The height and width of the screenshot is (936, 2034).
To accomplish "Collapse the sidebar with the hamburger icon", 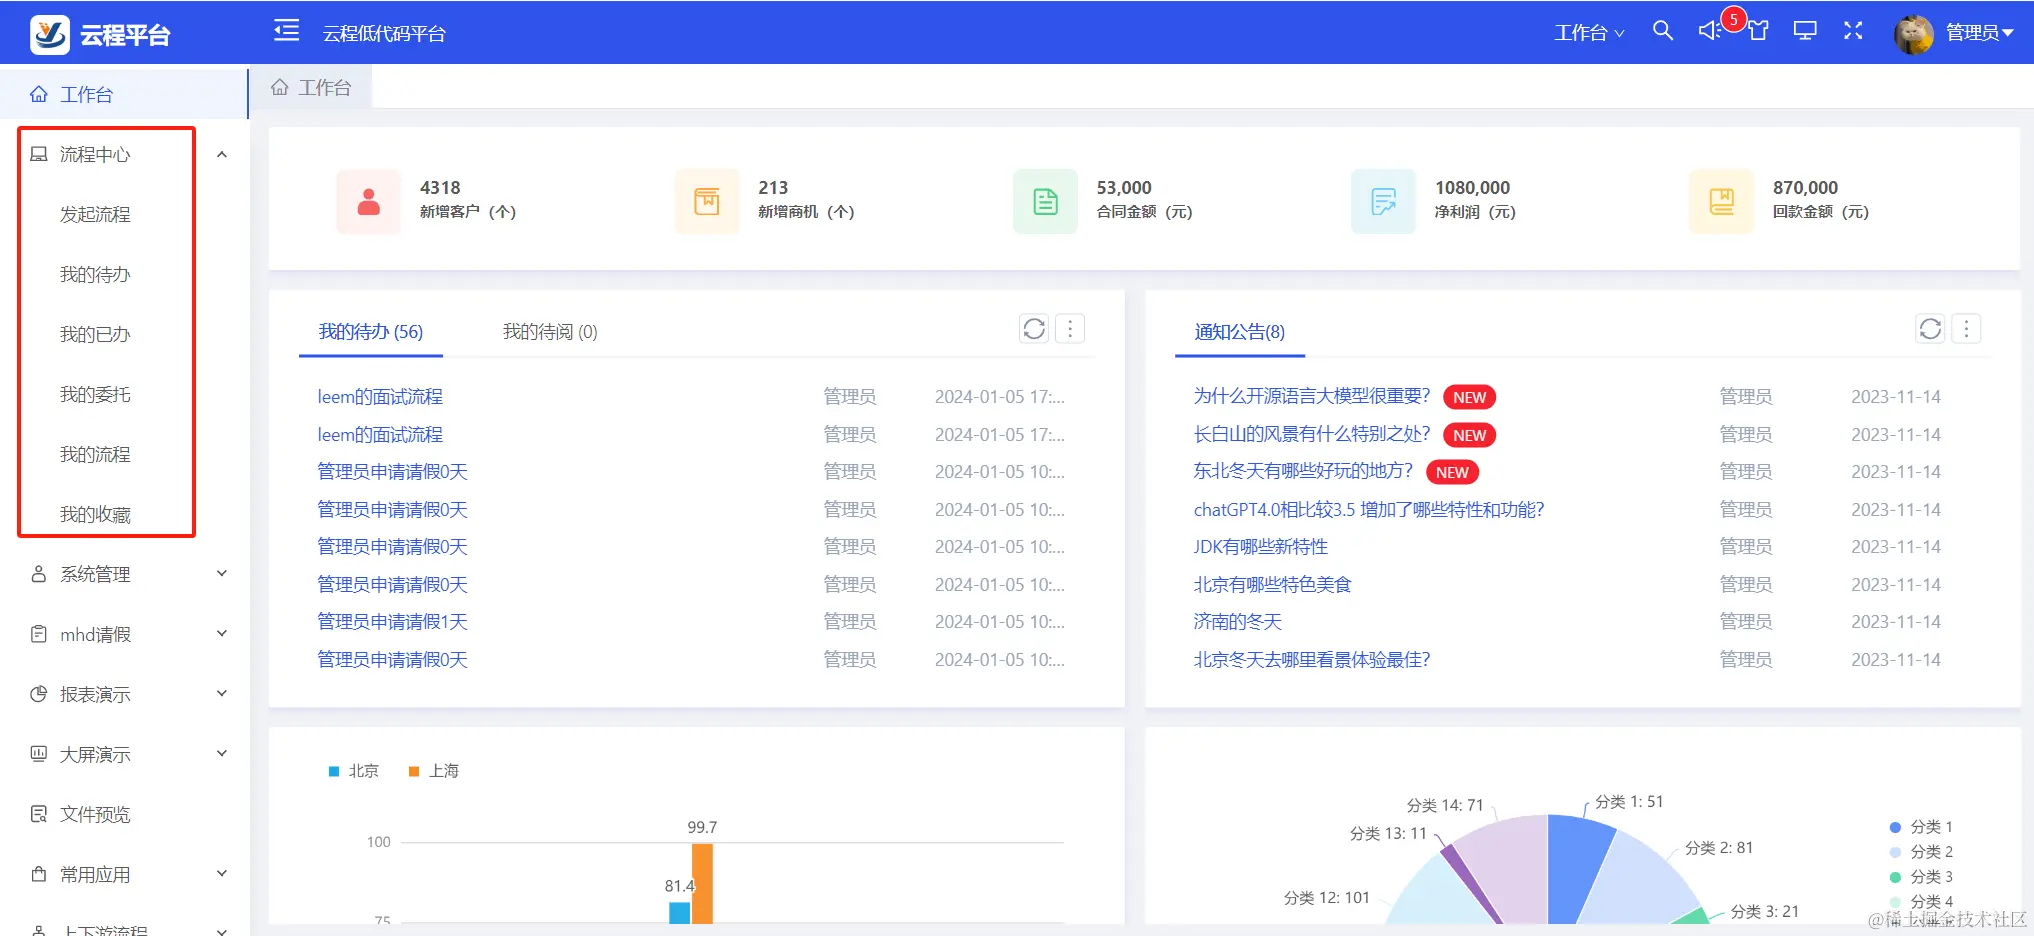I will [x=286, y=31].
